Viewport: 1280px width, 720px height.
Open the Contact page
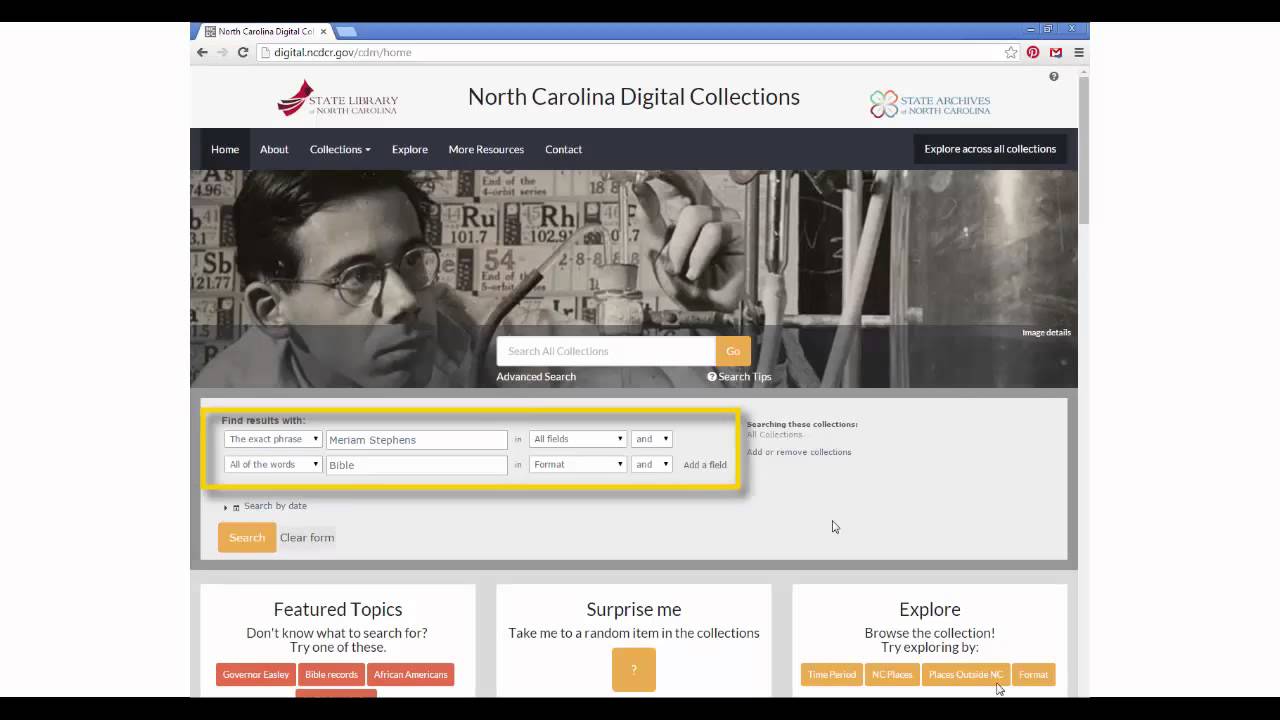563,149
